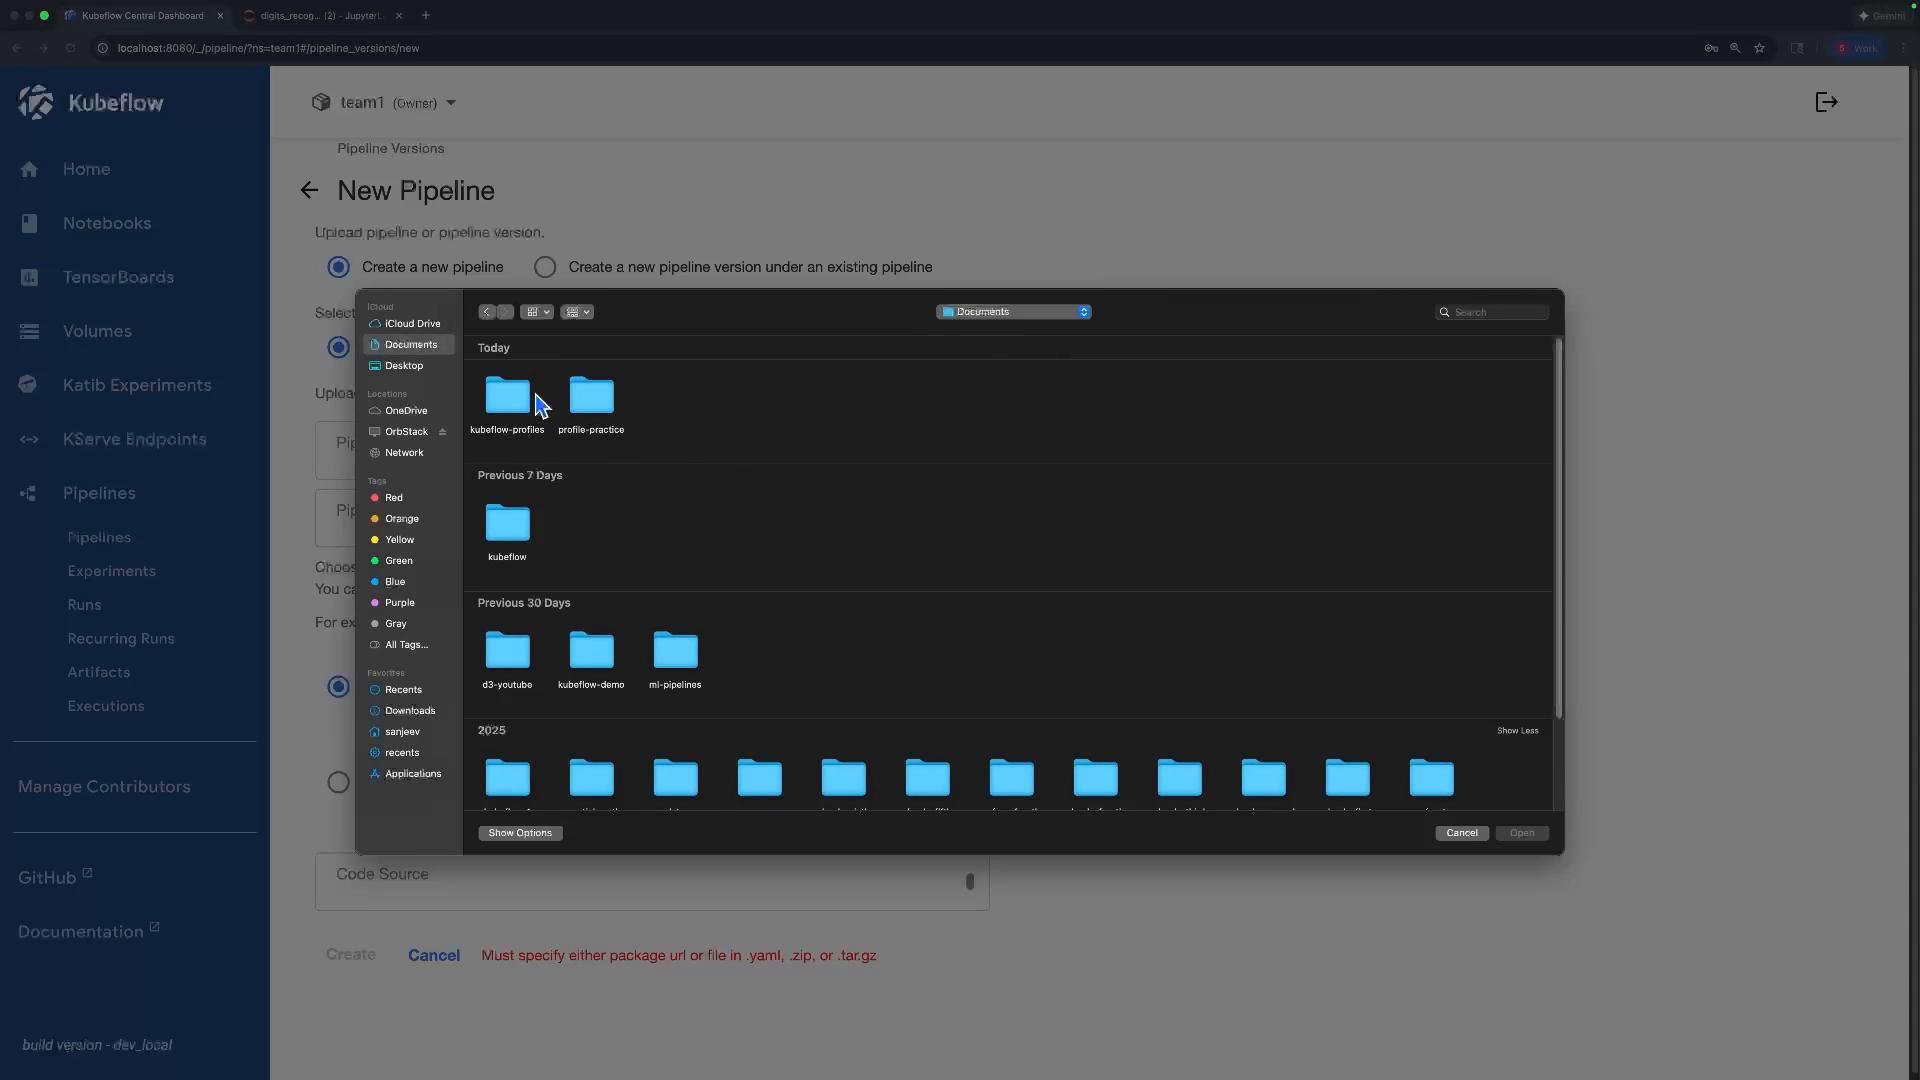The image size is (1920, 1080).
Task: Go forward in file dialog navigation
Action: pos(505,312)
